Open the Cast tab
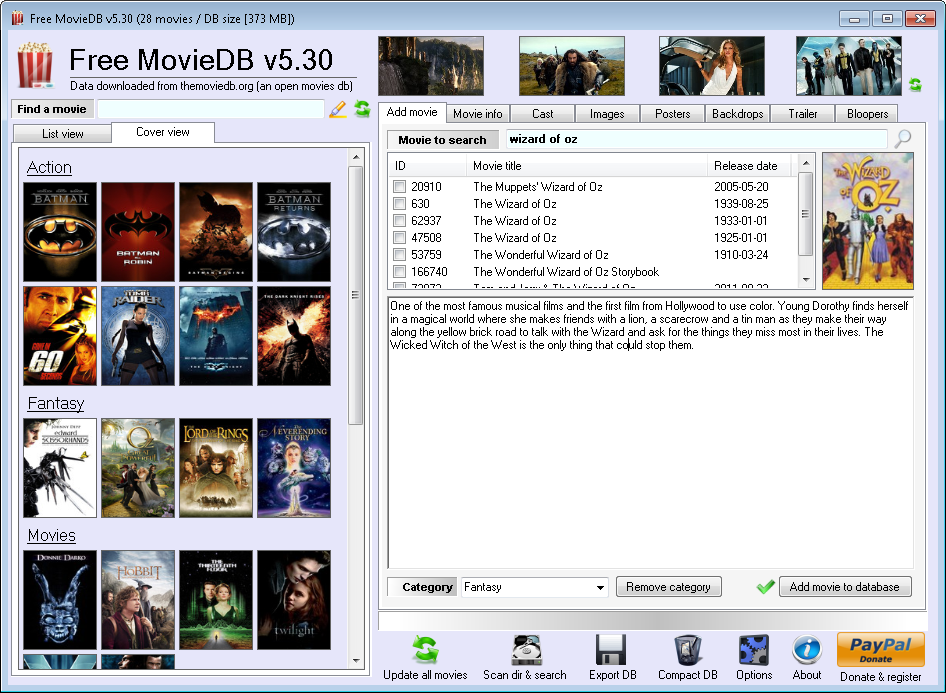 click(x=542, y=114)
